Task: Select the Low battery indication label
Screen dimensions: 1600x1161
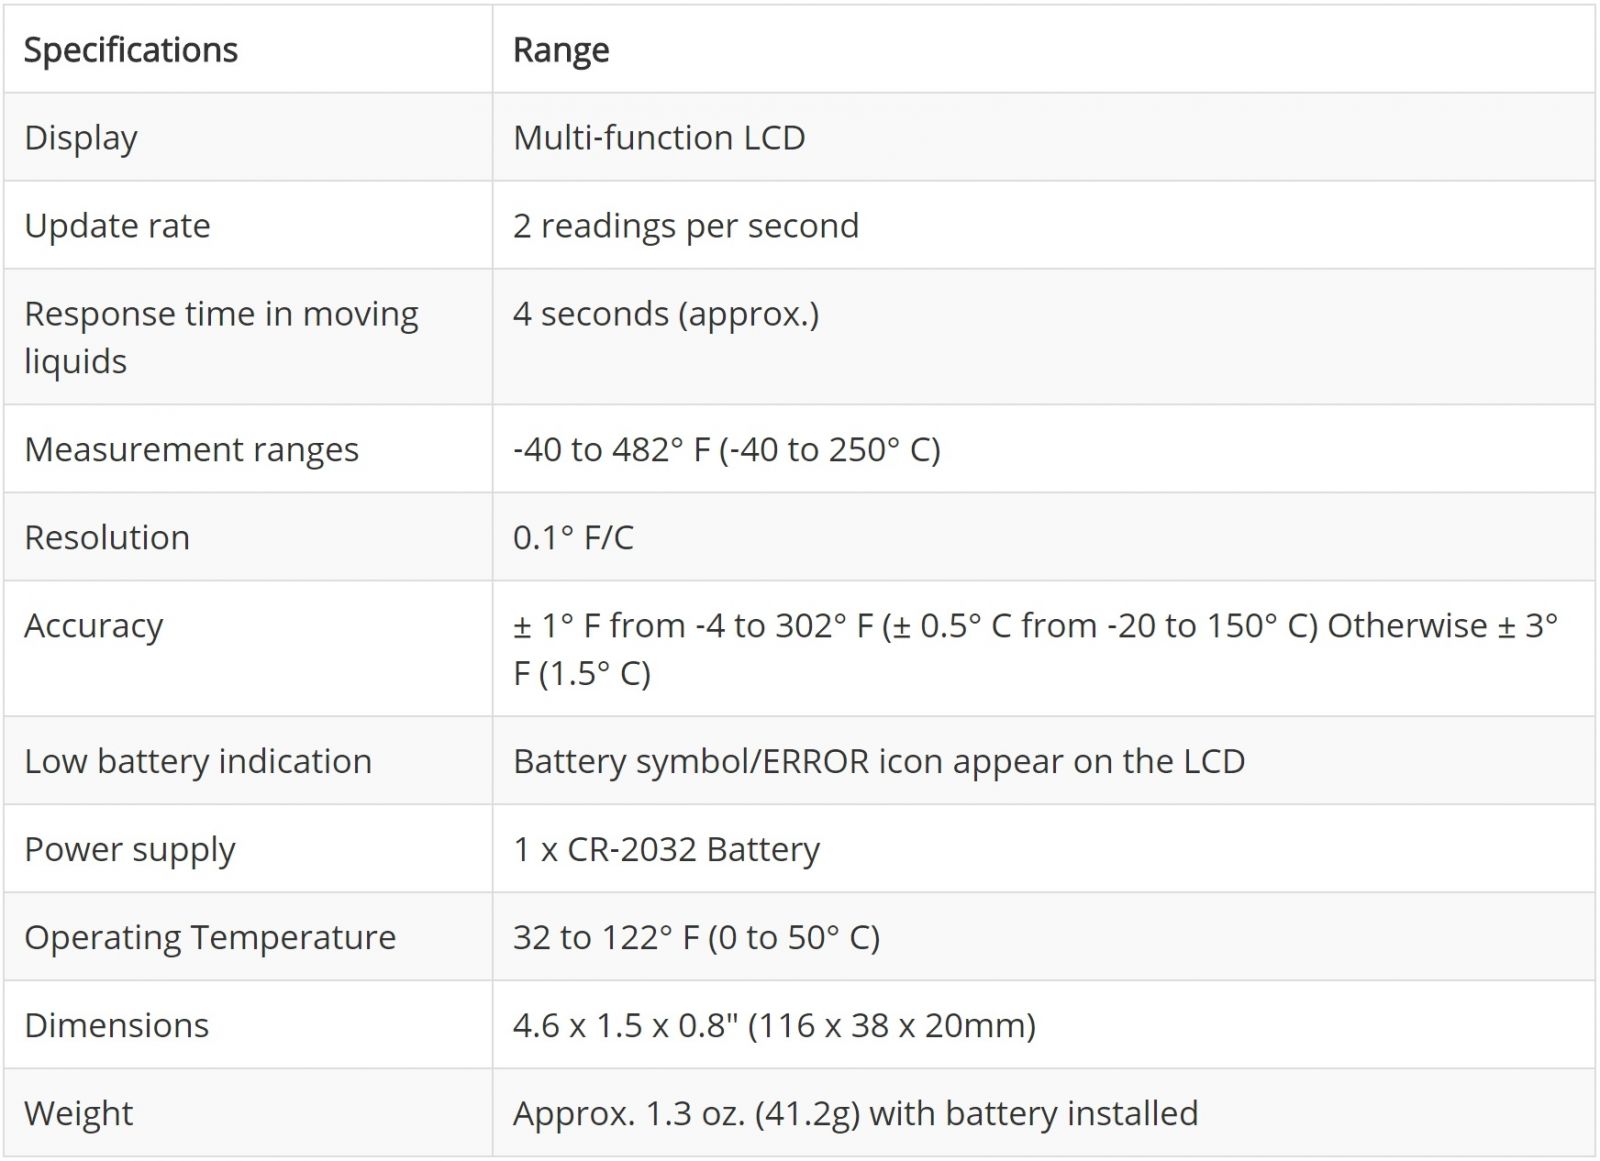Action: tap(198, 762)
